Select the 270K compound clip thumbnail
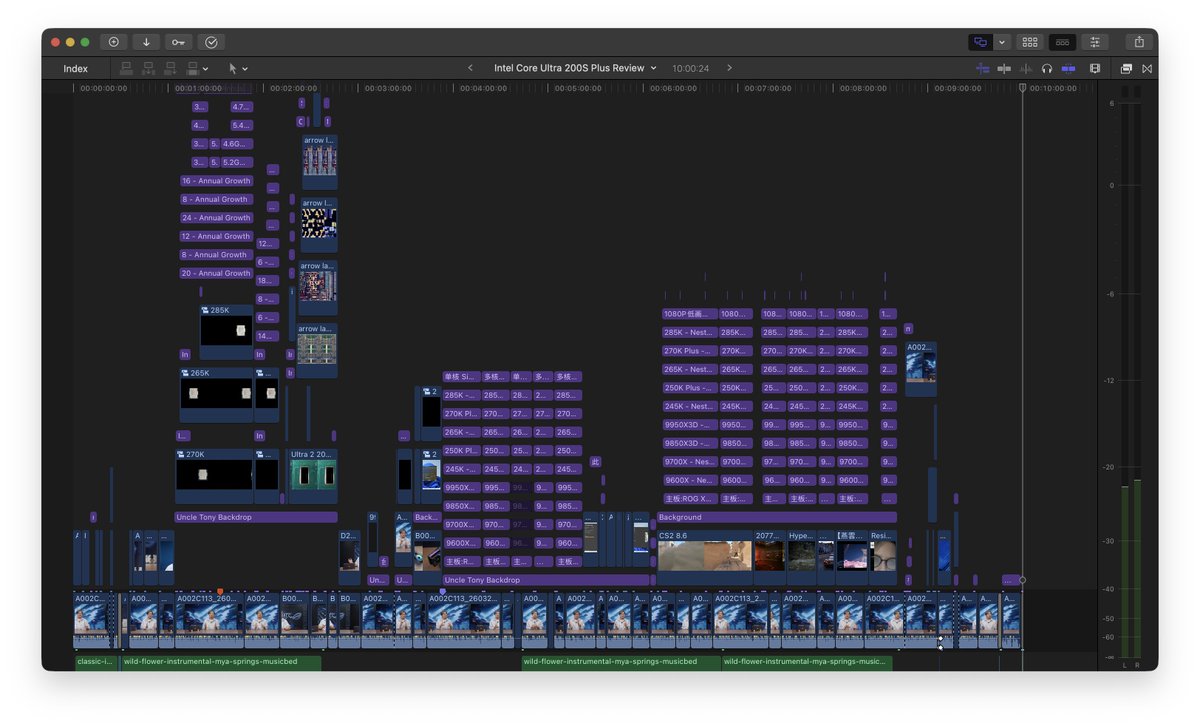The height and width of the screenshot is (726, 1200). (214, 476)
